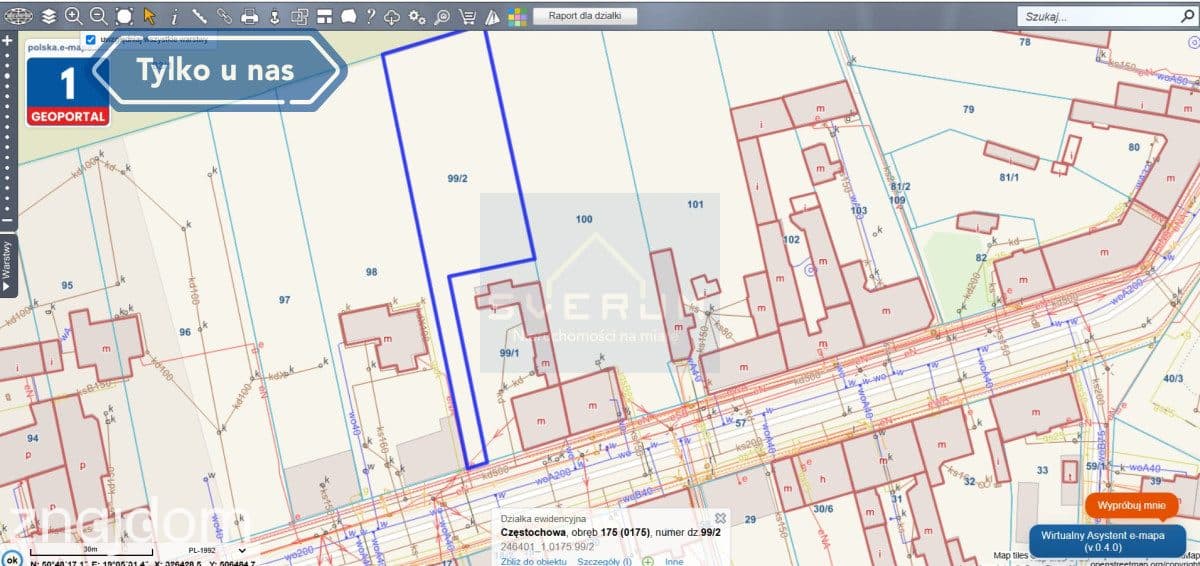Open the PL-1992 coordinate system dropdown
1200x566 pixels.
217,551
